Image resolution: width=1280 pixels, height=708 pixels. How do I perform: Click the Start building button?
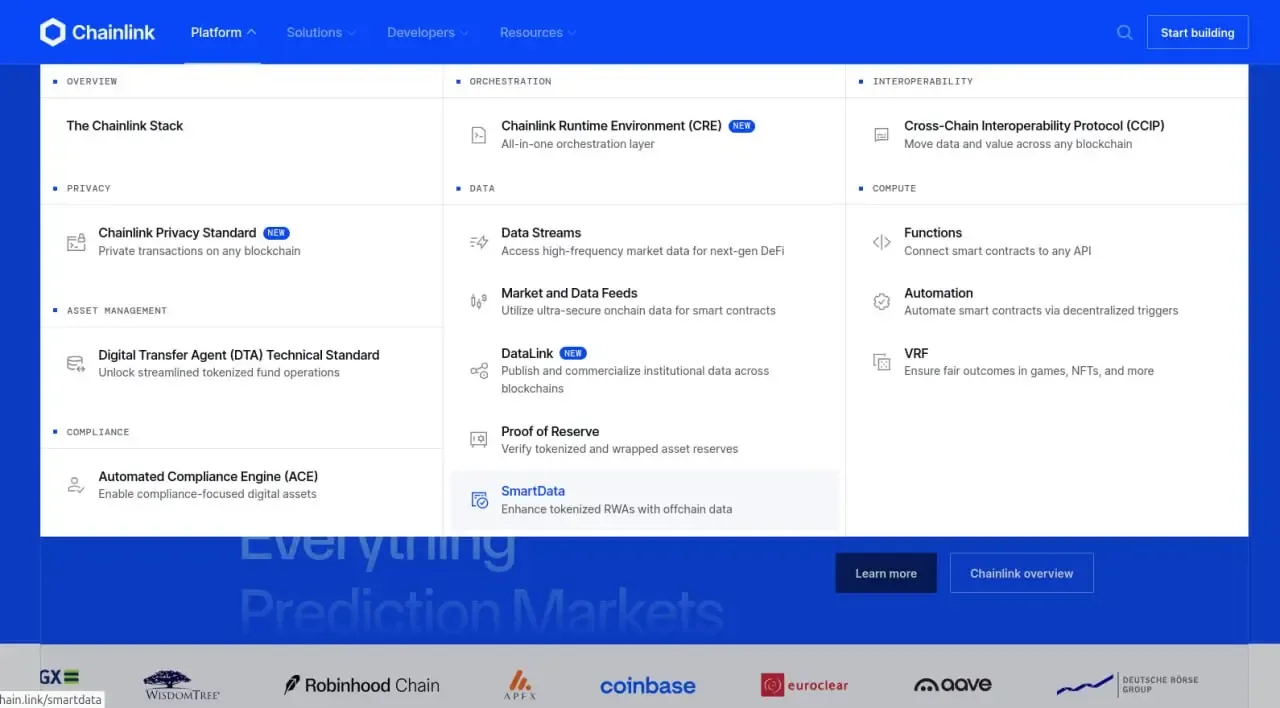pos(1197,32)
